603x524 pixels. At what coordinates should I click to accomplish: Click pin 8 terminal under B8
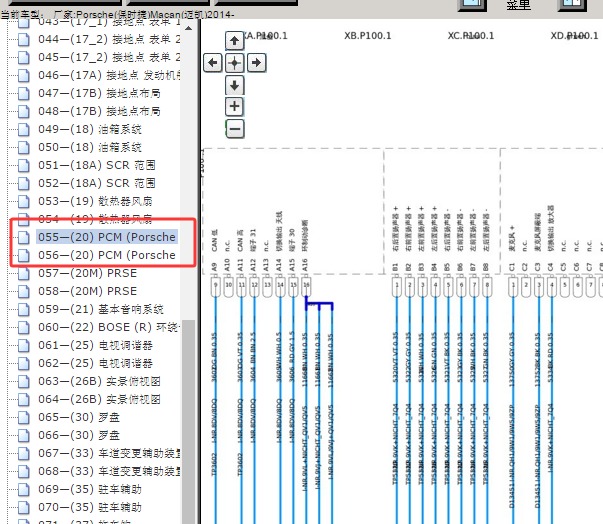[487, 287]
